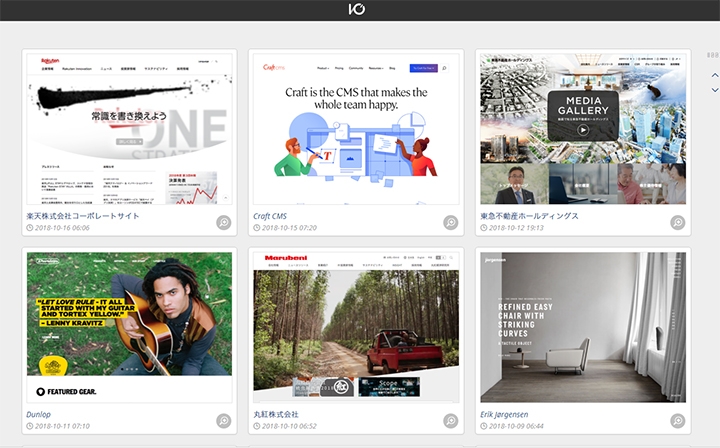Viewport: 720px width, 448px height.
Task: Click the IO logo in the header
Action: (357, 10)
